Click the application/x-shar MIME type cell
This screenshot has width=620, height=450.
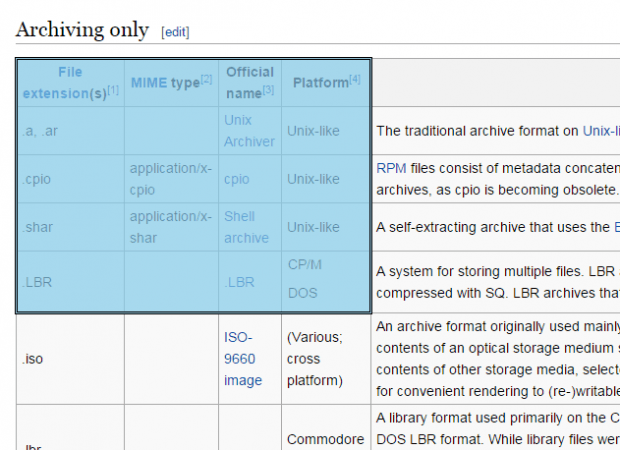171,227
